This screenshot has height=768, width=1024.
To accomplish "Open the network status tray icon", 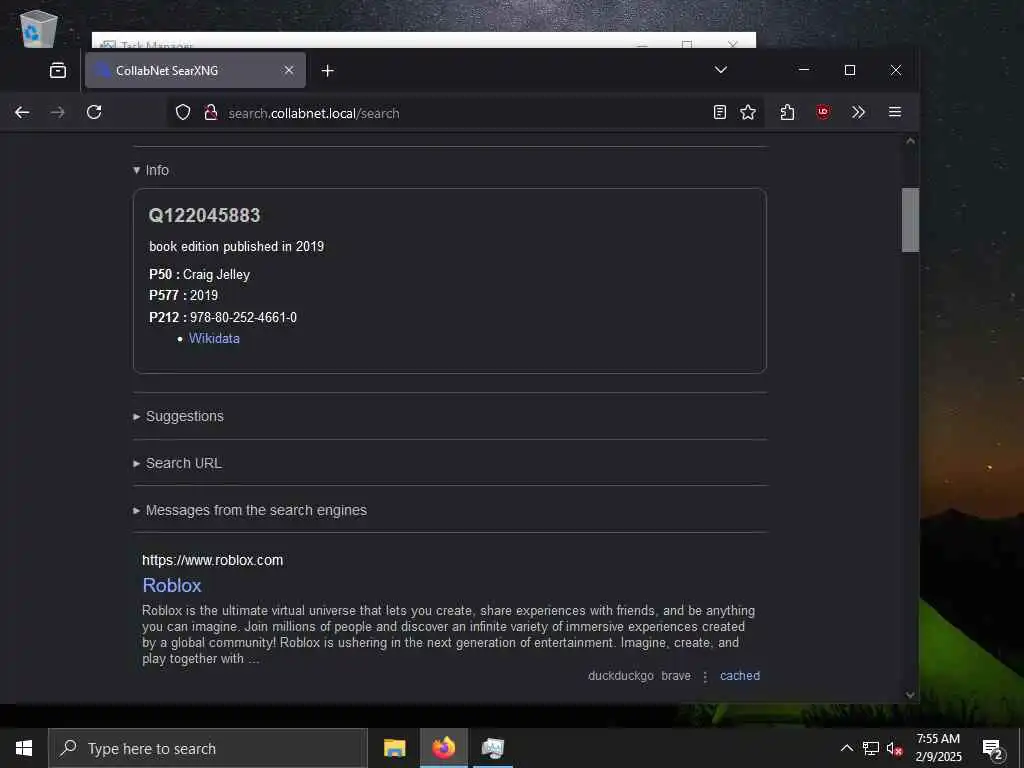I will [871, 748].
